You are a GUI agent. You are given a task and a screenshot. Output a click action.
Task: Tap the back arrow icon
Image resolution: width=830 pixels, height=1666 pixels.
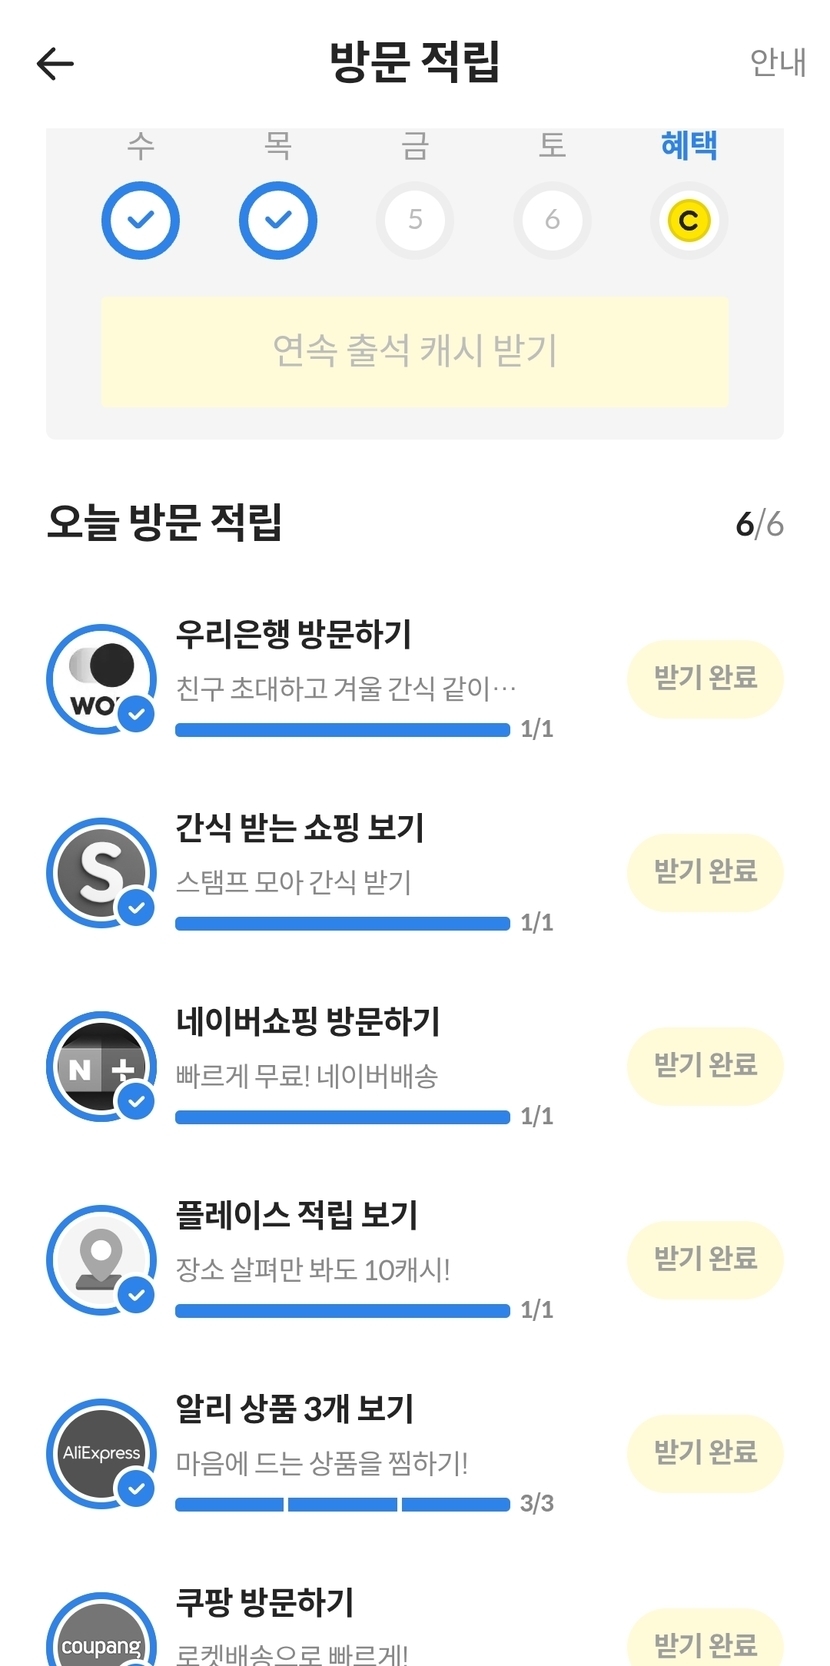coord(55,64)
